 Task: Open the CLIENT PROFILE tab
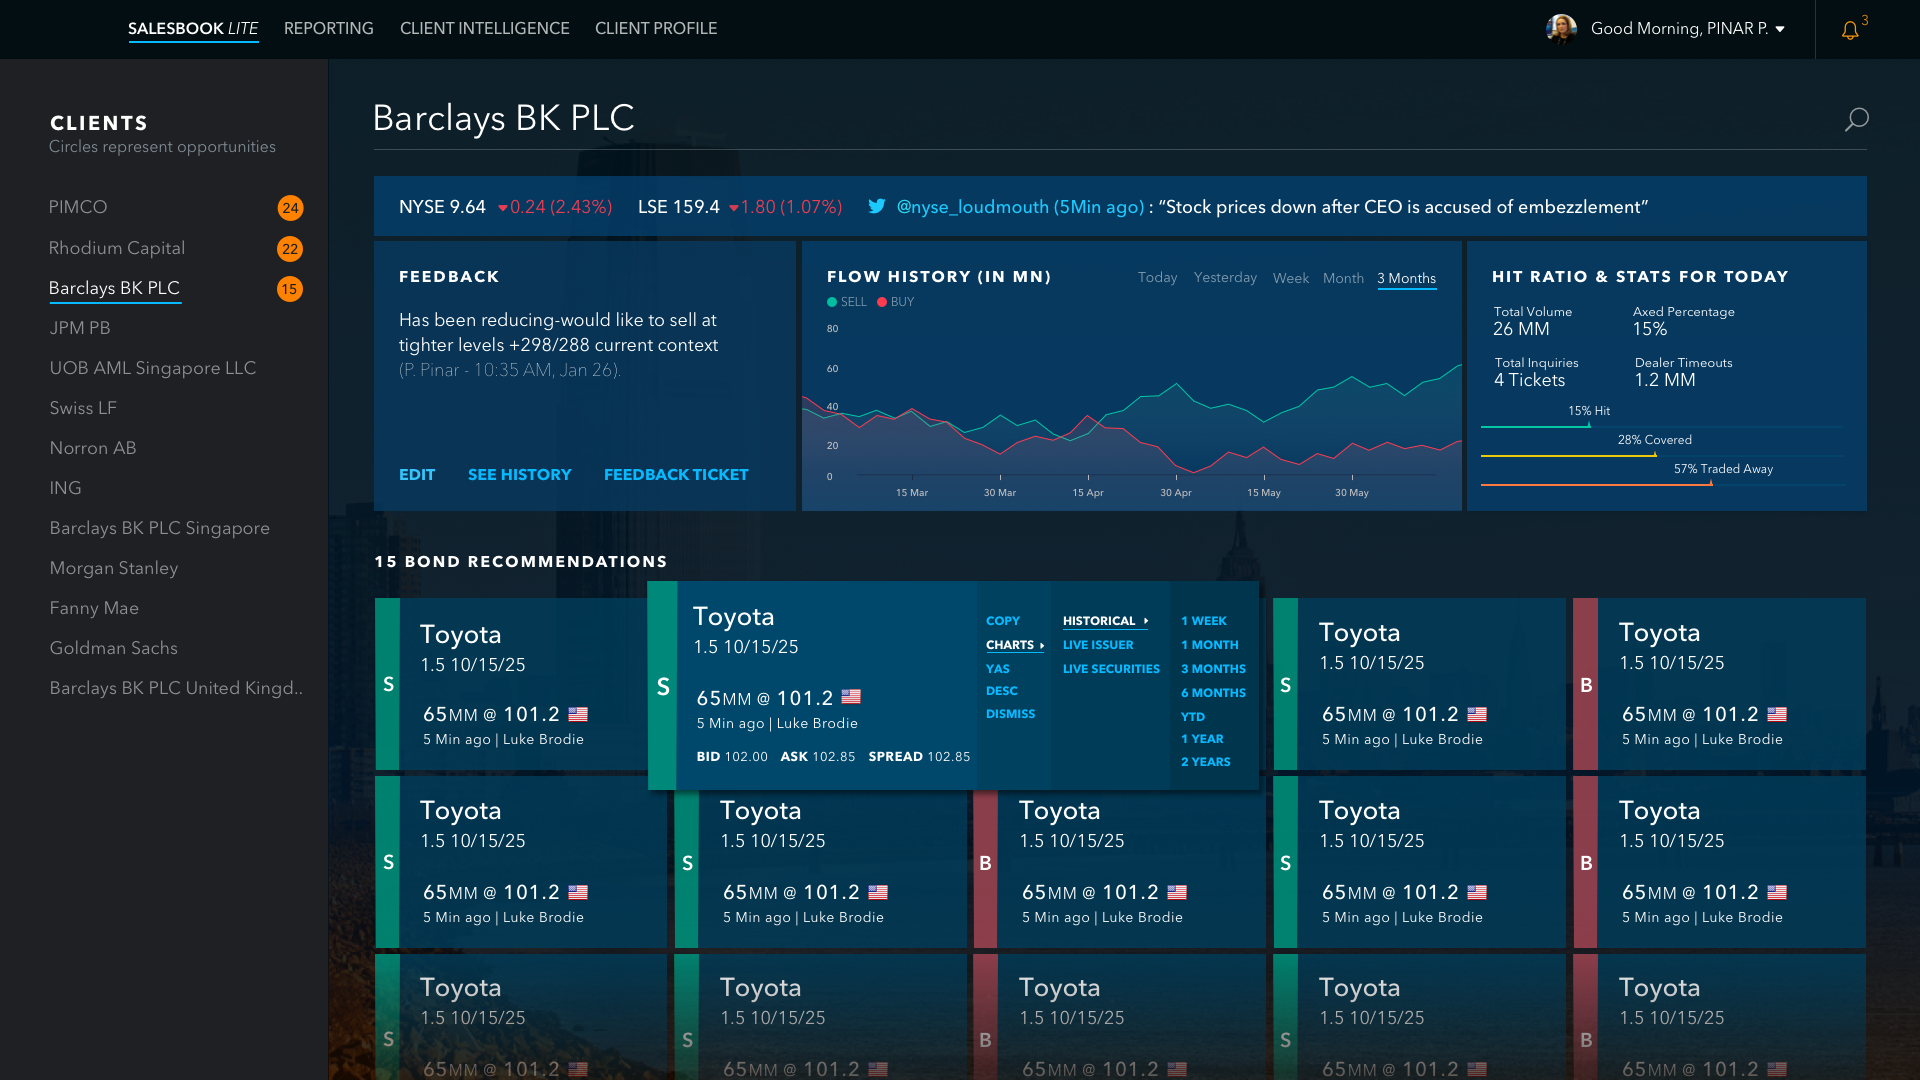pyautogui.click(x=656, y=28)
